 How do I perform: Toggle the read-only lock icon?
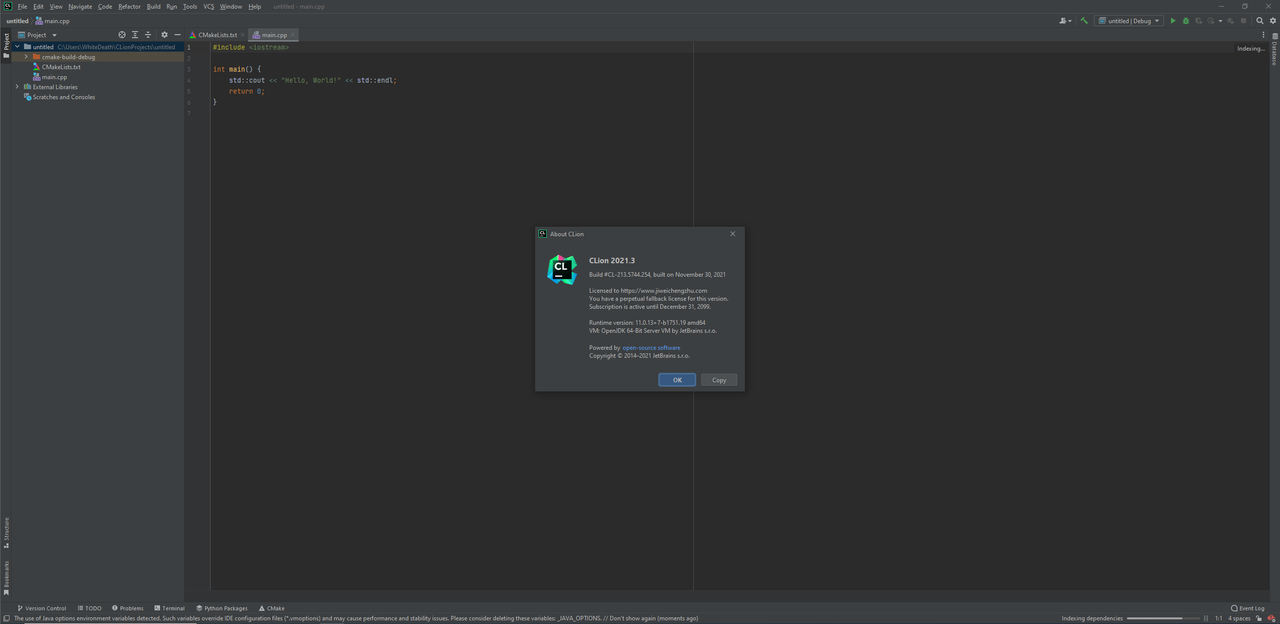tap(1259, 618)
